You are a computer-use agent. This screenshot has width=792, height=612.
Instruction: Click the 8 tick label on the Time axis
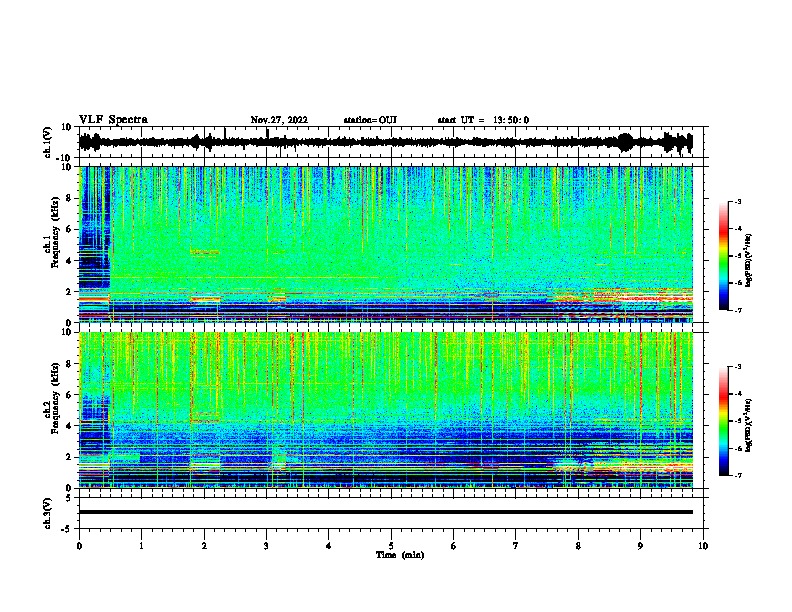tap(578, 546)
